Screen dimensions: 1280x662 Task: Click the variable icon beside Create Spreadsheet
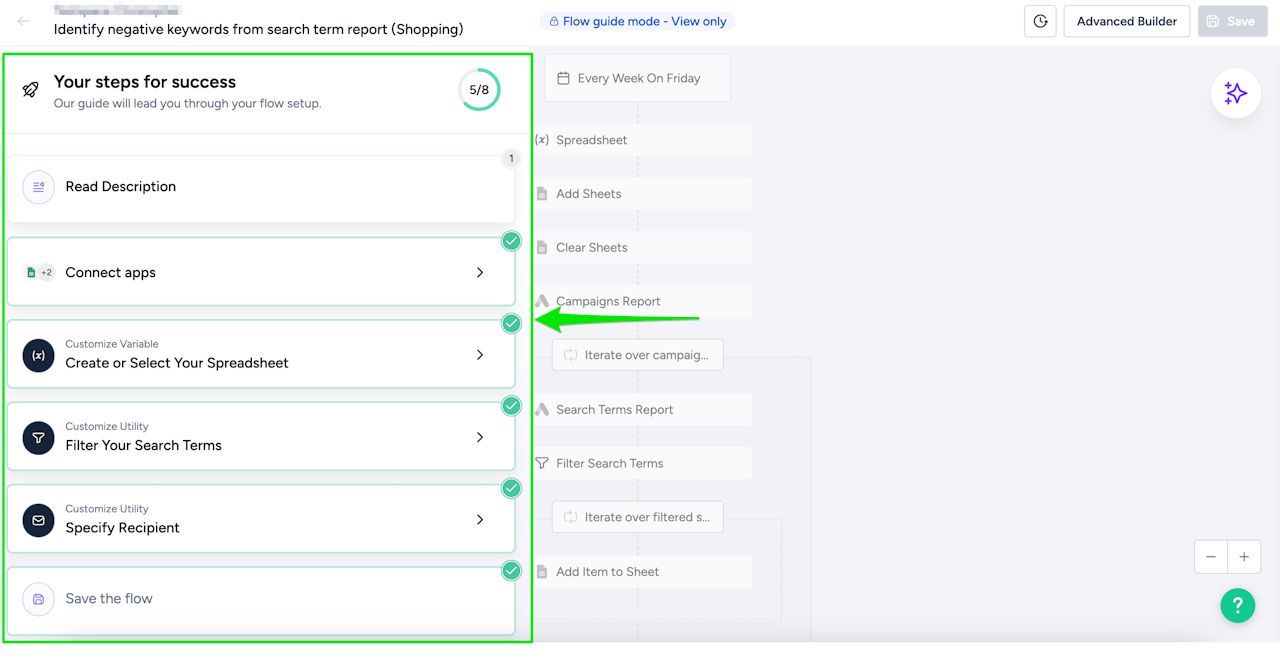pyautogui.click(x=38, y=355)
